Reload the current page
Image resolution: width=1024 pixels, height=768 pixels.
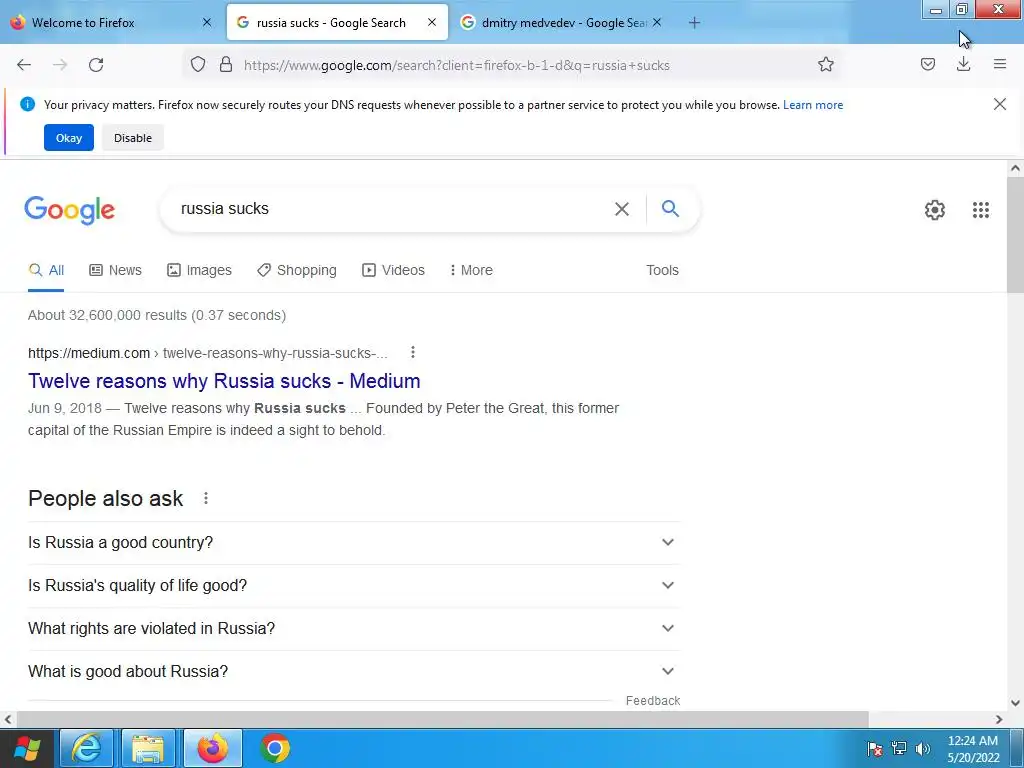(x=96, y=65)
